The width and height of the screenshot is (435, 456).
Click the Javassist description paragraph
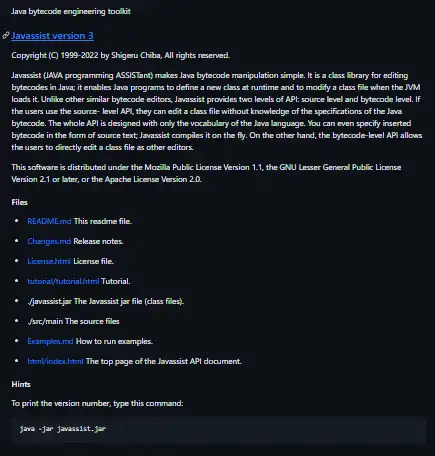click(x=217, y=111)
